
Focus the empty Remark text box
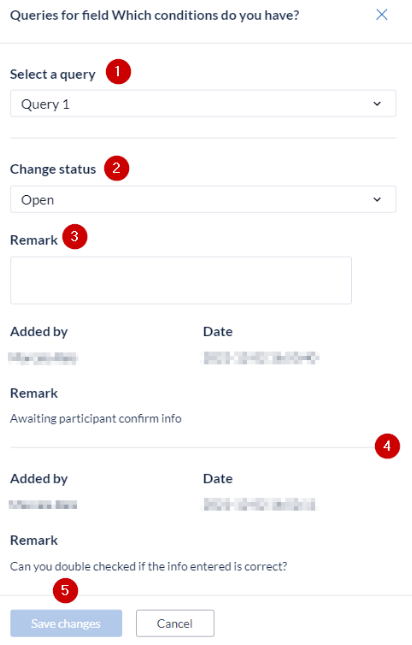click(x=181, y=280)
